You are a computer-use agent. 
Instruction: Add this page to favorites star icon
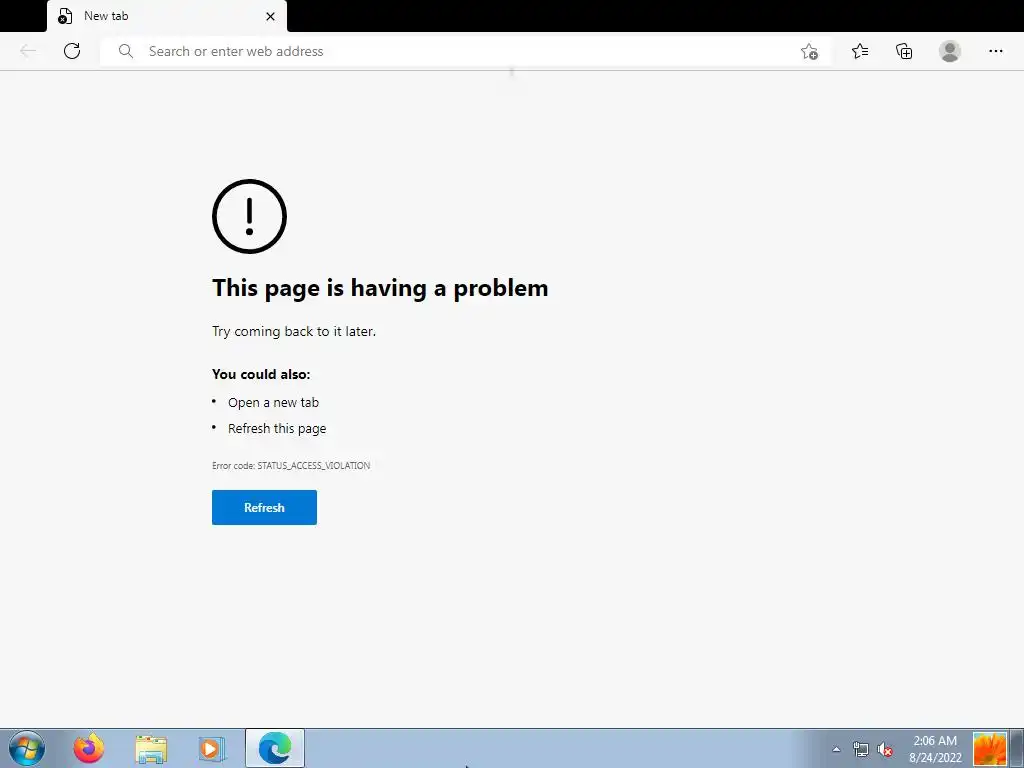[809, 52]
